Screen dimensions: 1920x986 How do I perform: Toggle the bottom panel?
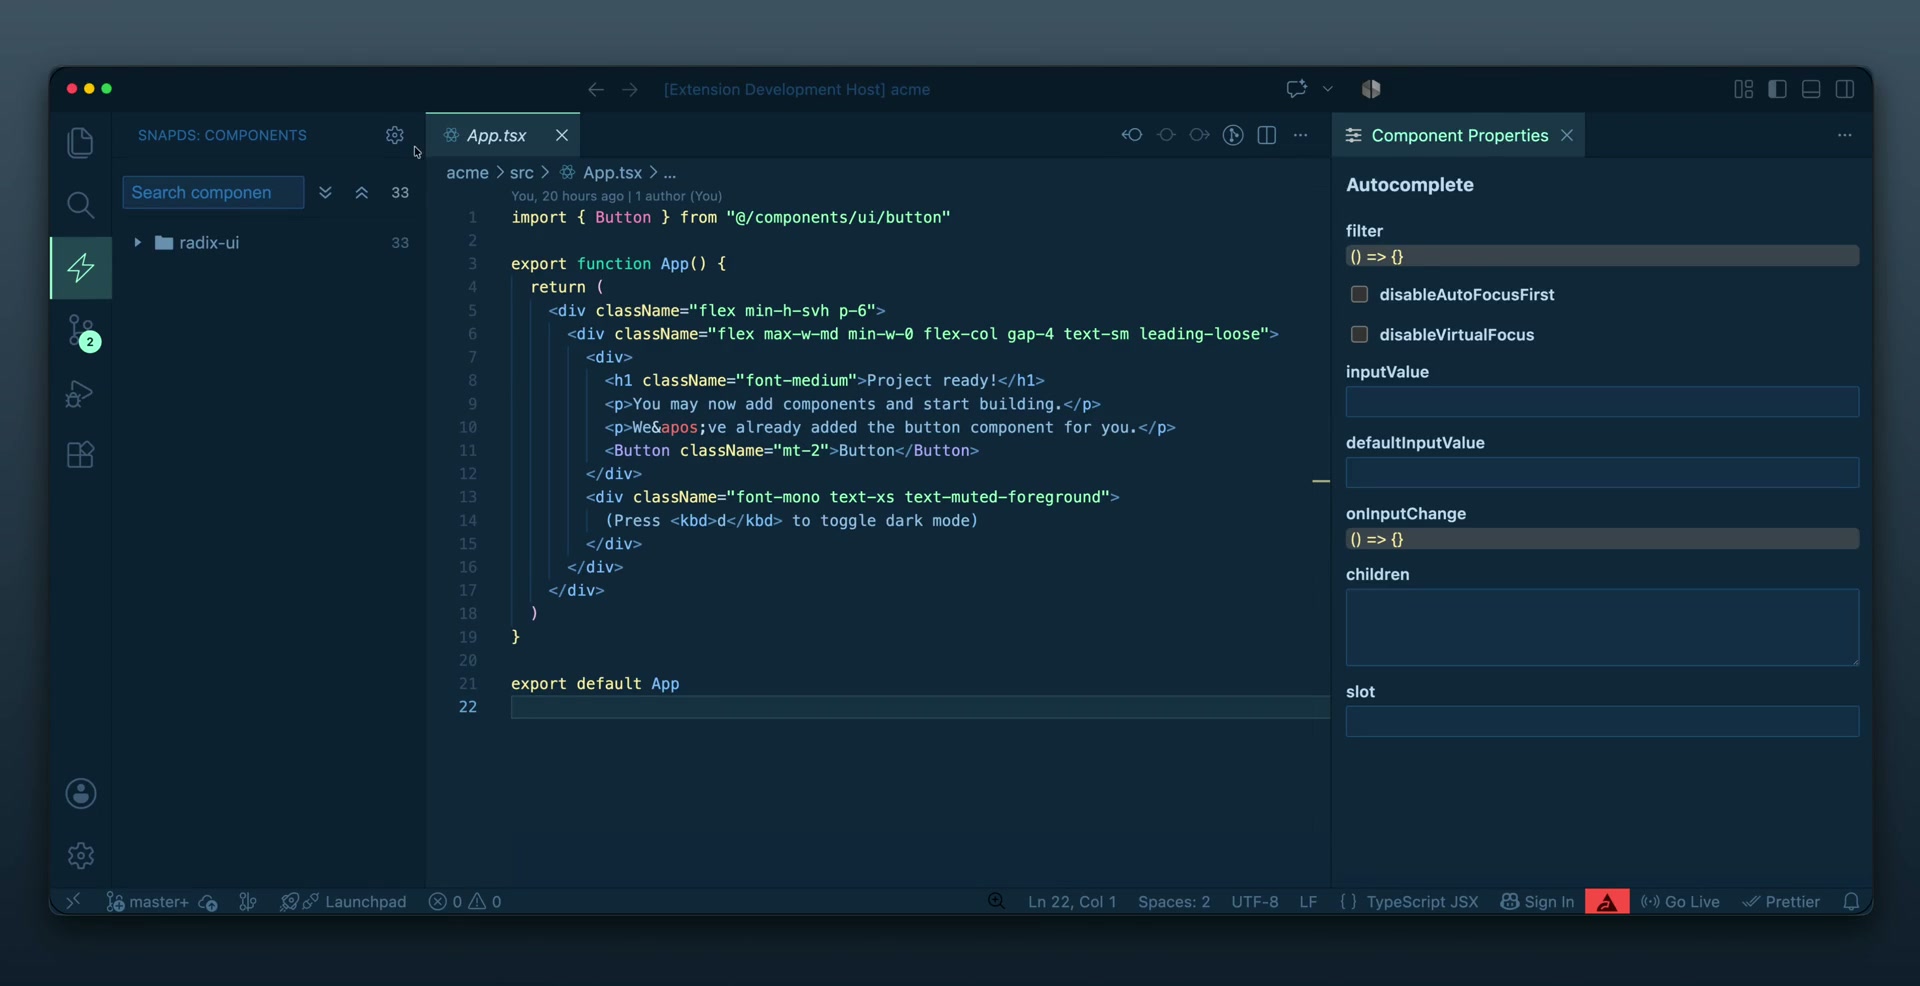click(x=1811, y=89)
